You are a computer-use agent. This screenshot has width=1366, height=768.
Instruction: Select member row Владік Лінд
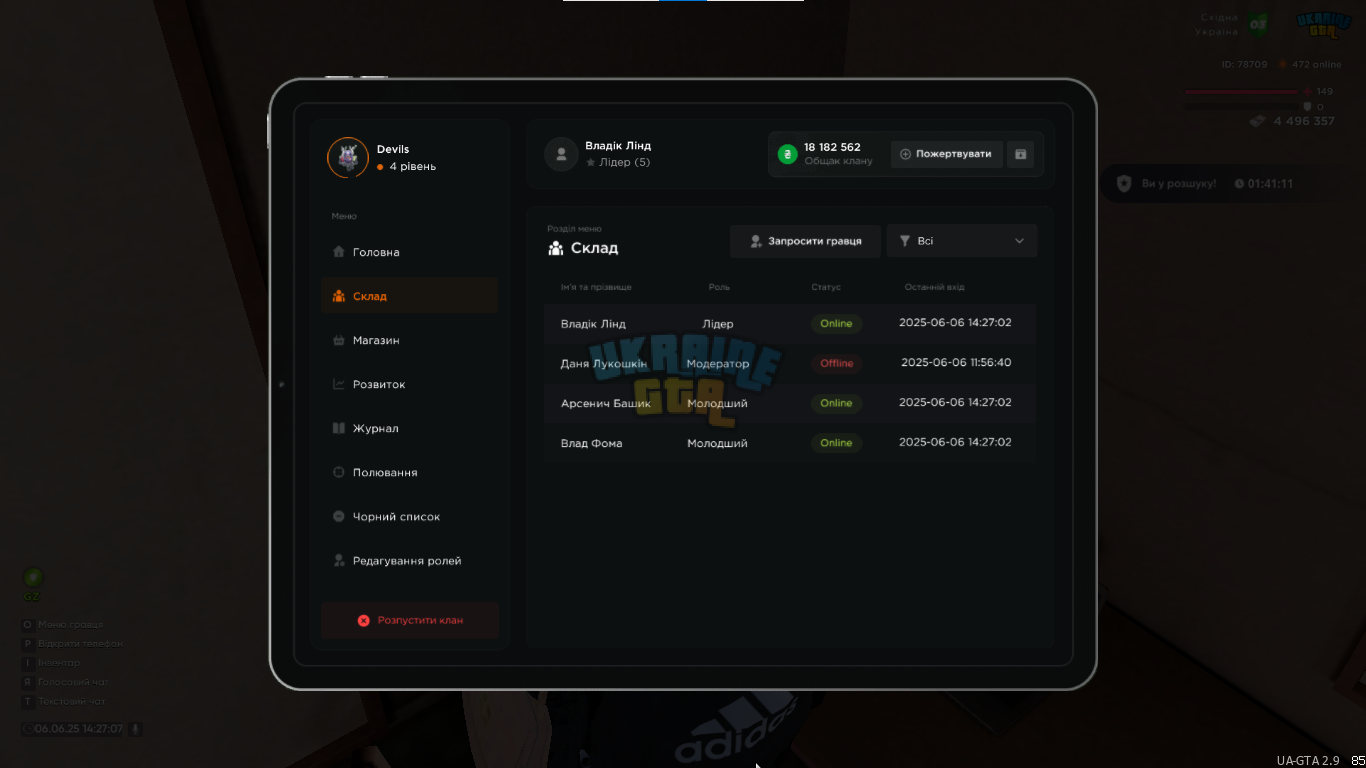click(x=790, y=324)
